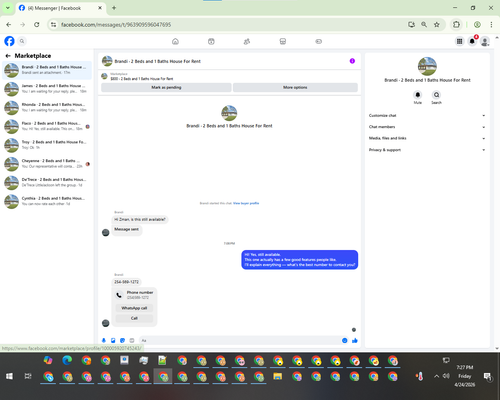Screen dimensions: 500x400
Task: Expand Media, files and links section
Action: (427, 138)
